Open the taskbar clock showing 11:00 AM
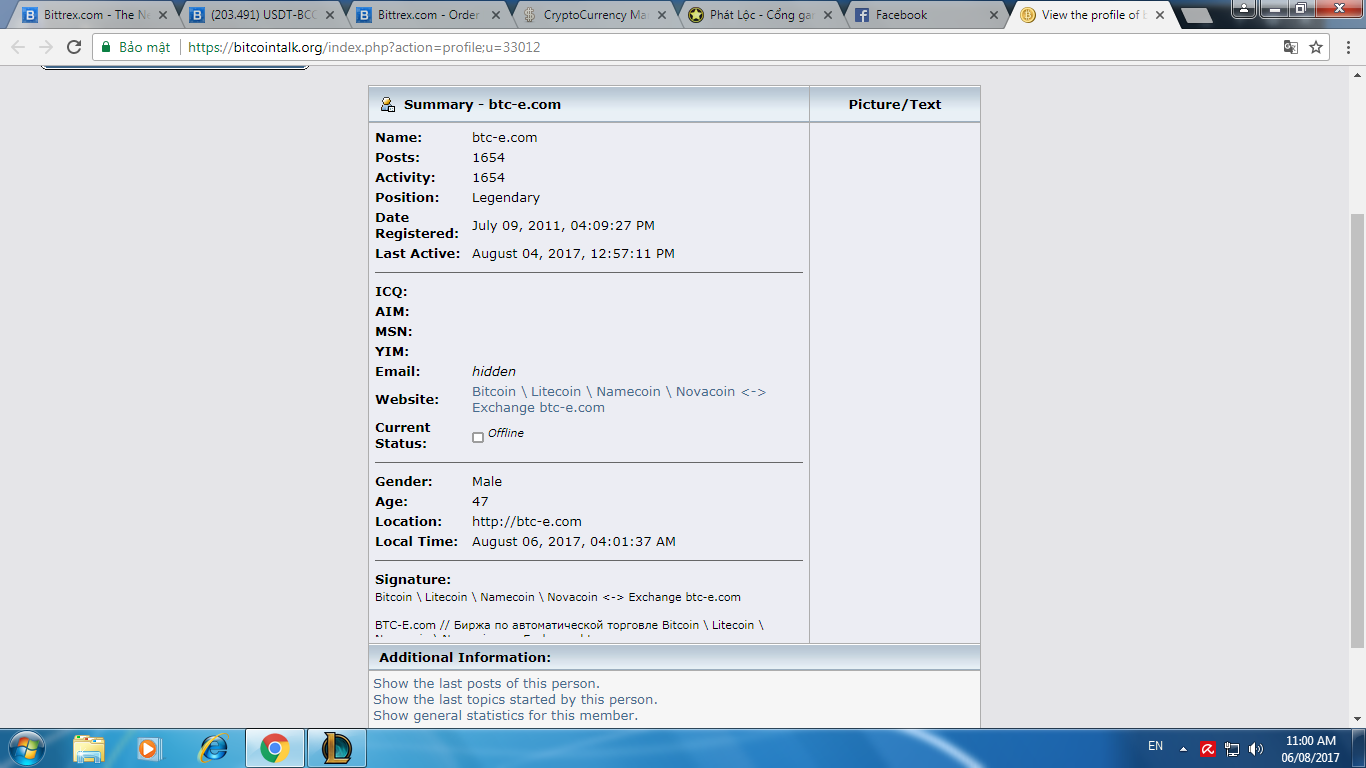The image size is (1366, 768). point(1310,748)
